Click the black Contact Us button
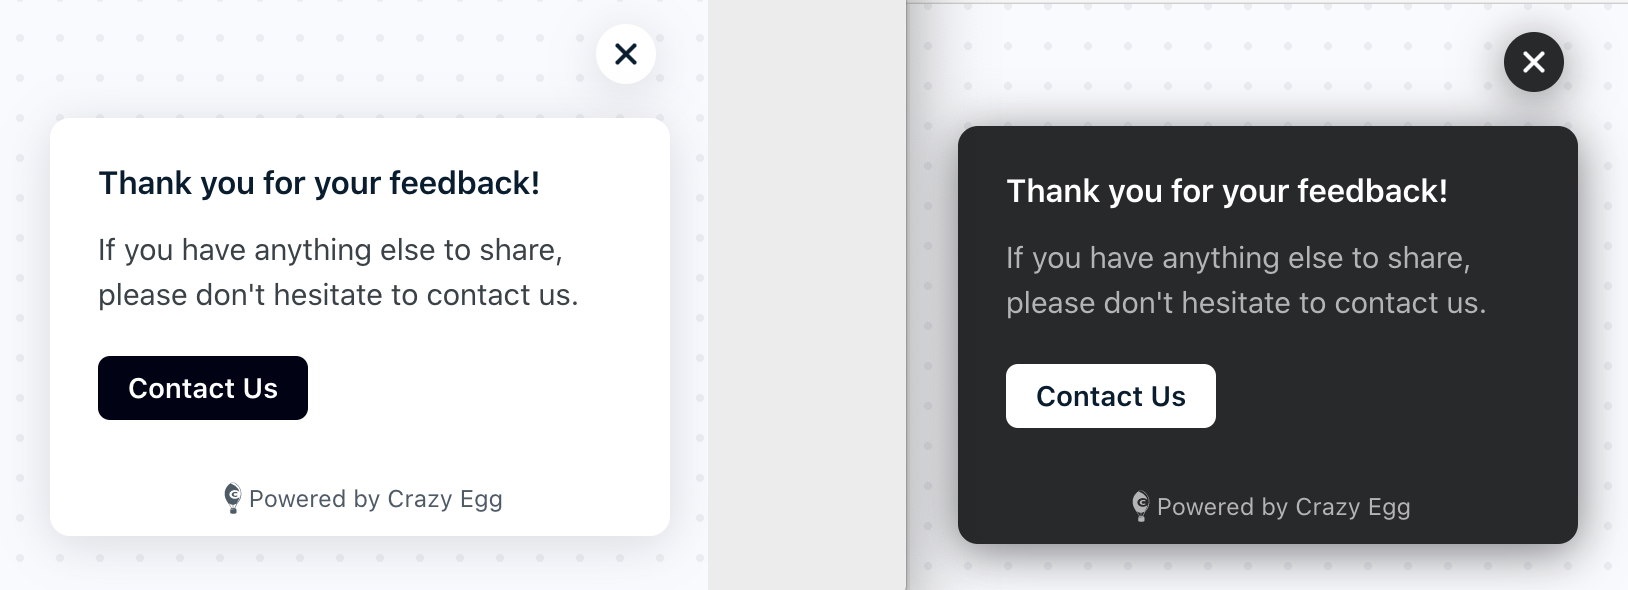 [203, 388]
